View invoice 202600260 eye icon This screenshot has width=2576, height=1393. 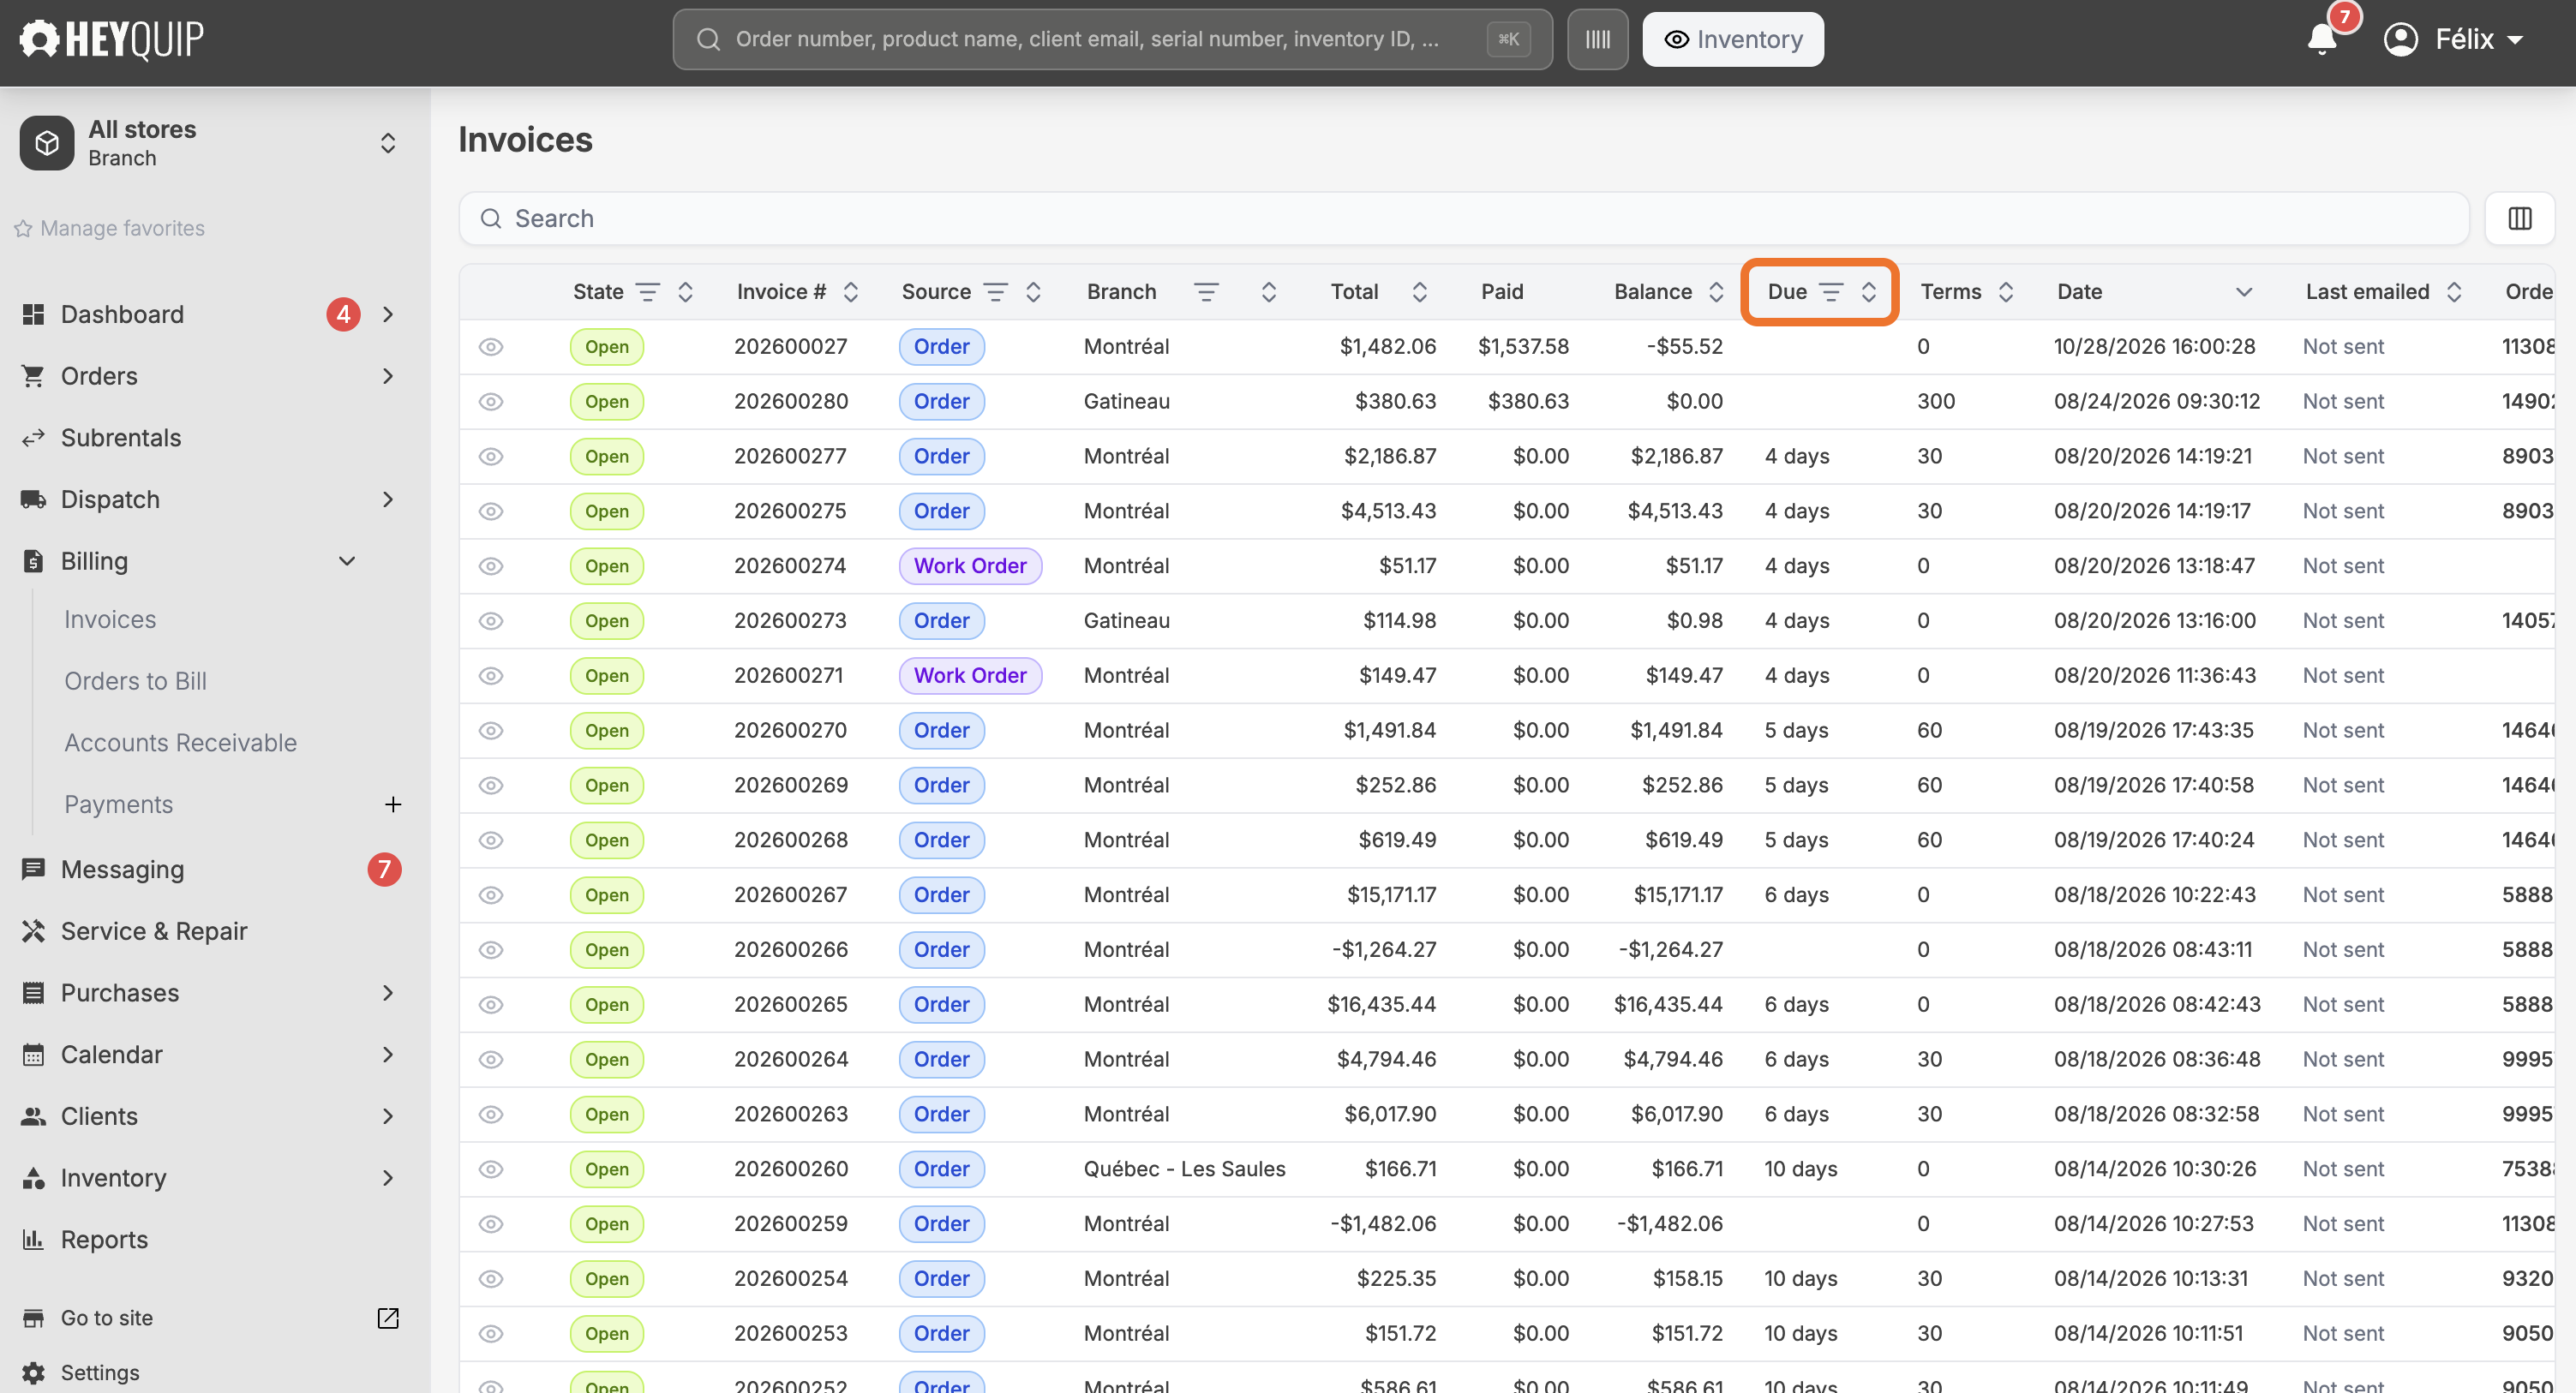pyautogui.click(x=490, y=1169)
